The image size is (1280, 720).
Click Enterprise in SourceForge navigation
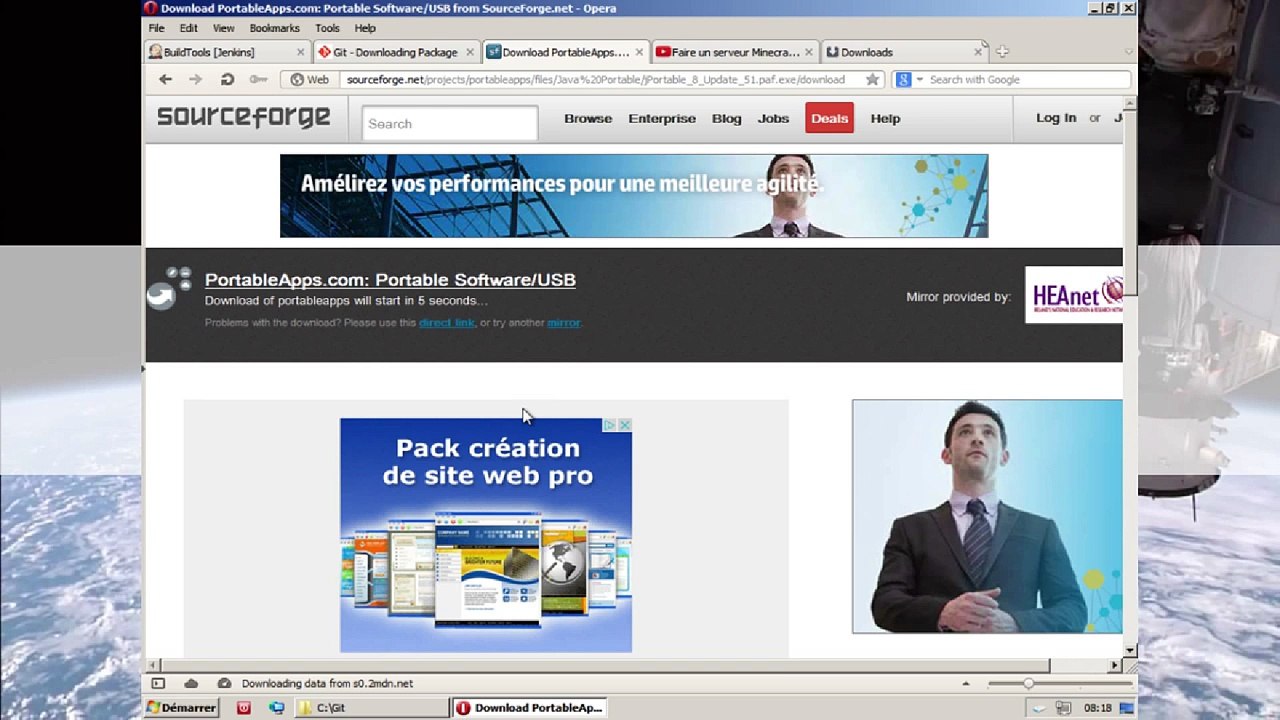coord(662,118)
